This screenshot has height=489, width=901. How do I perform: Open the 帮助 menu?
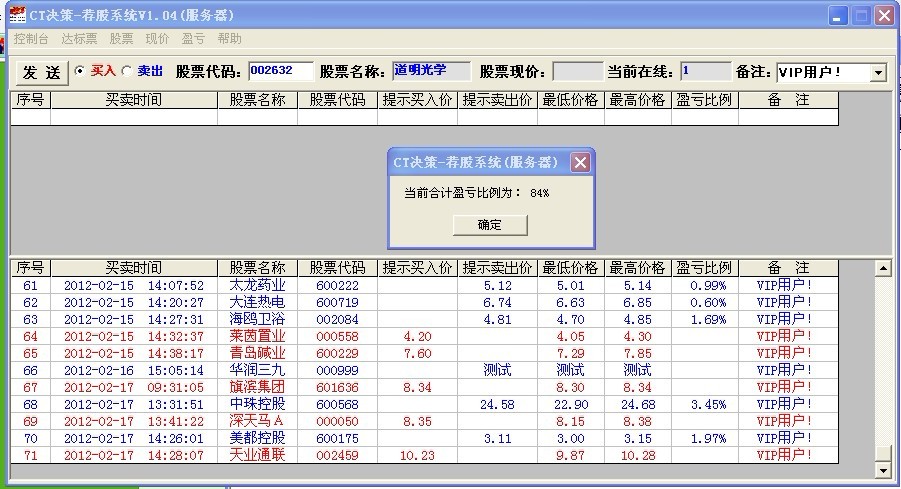click(x=229, y=38)
